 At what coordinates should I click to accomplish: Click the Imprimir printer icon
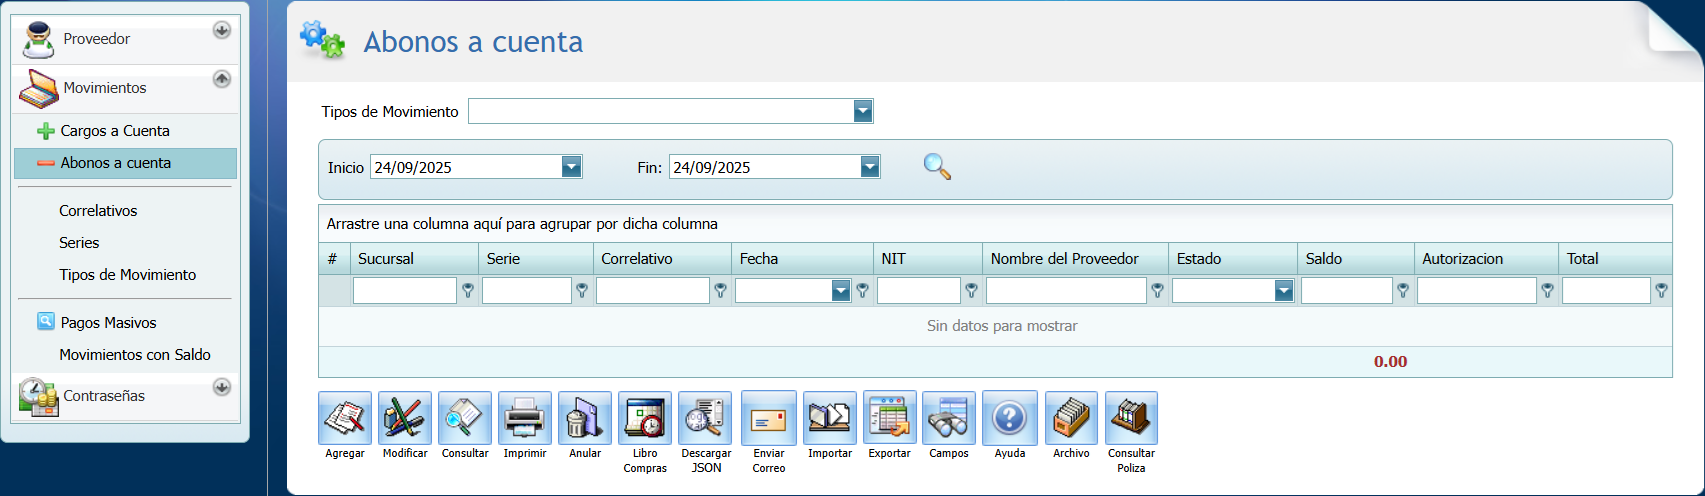coord(525,418)
